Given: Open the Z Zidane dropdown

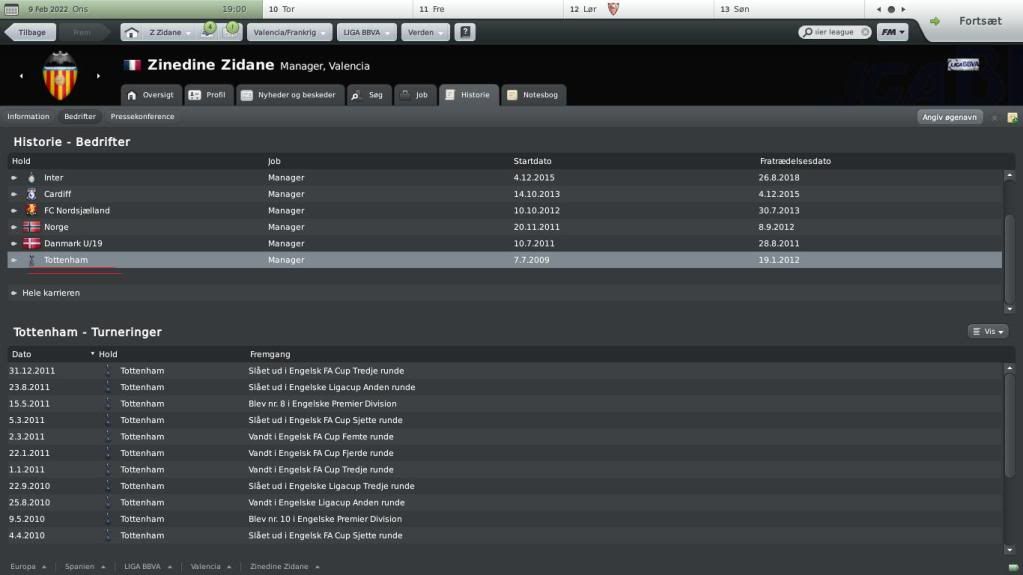Looking at the screenshot, I should click(x=170, y=32).
